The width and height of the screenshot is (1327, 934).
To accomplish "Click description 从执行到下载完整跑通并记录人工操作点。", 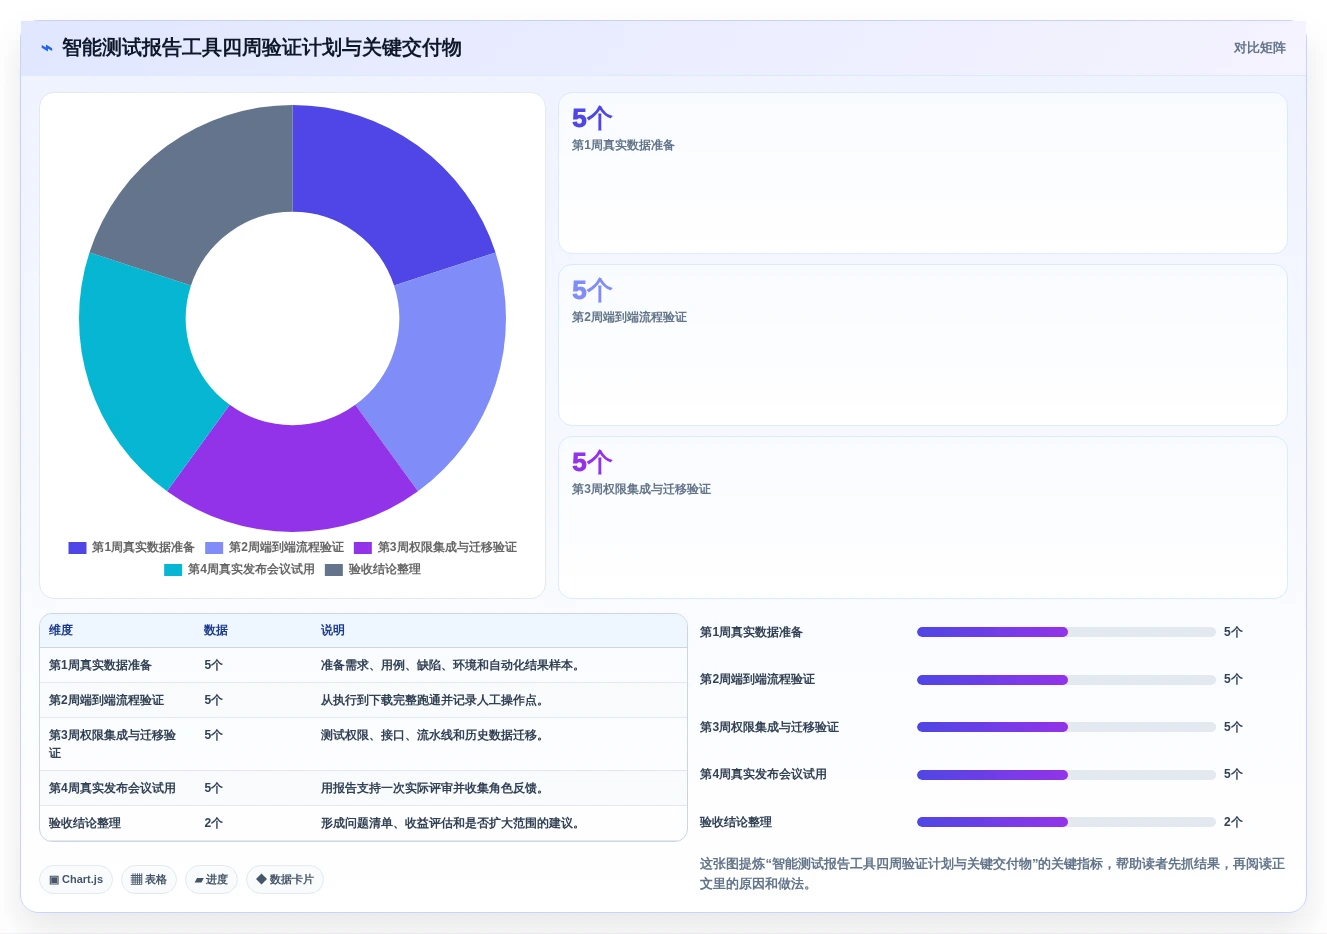I will pyautogui.click(x=434, y=701).
